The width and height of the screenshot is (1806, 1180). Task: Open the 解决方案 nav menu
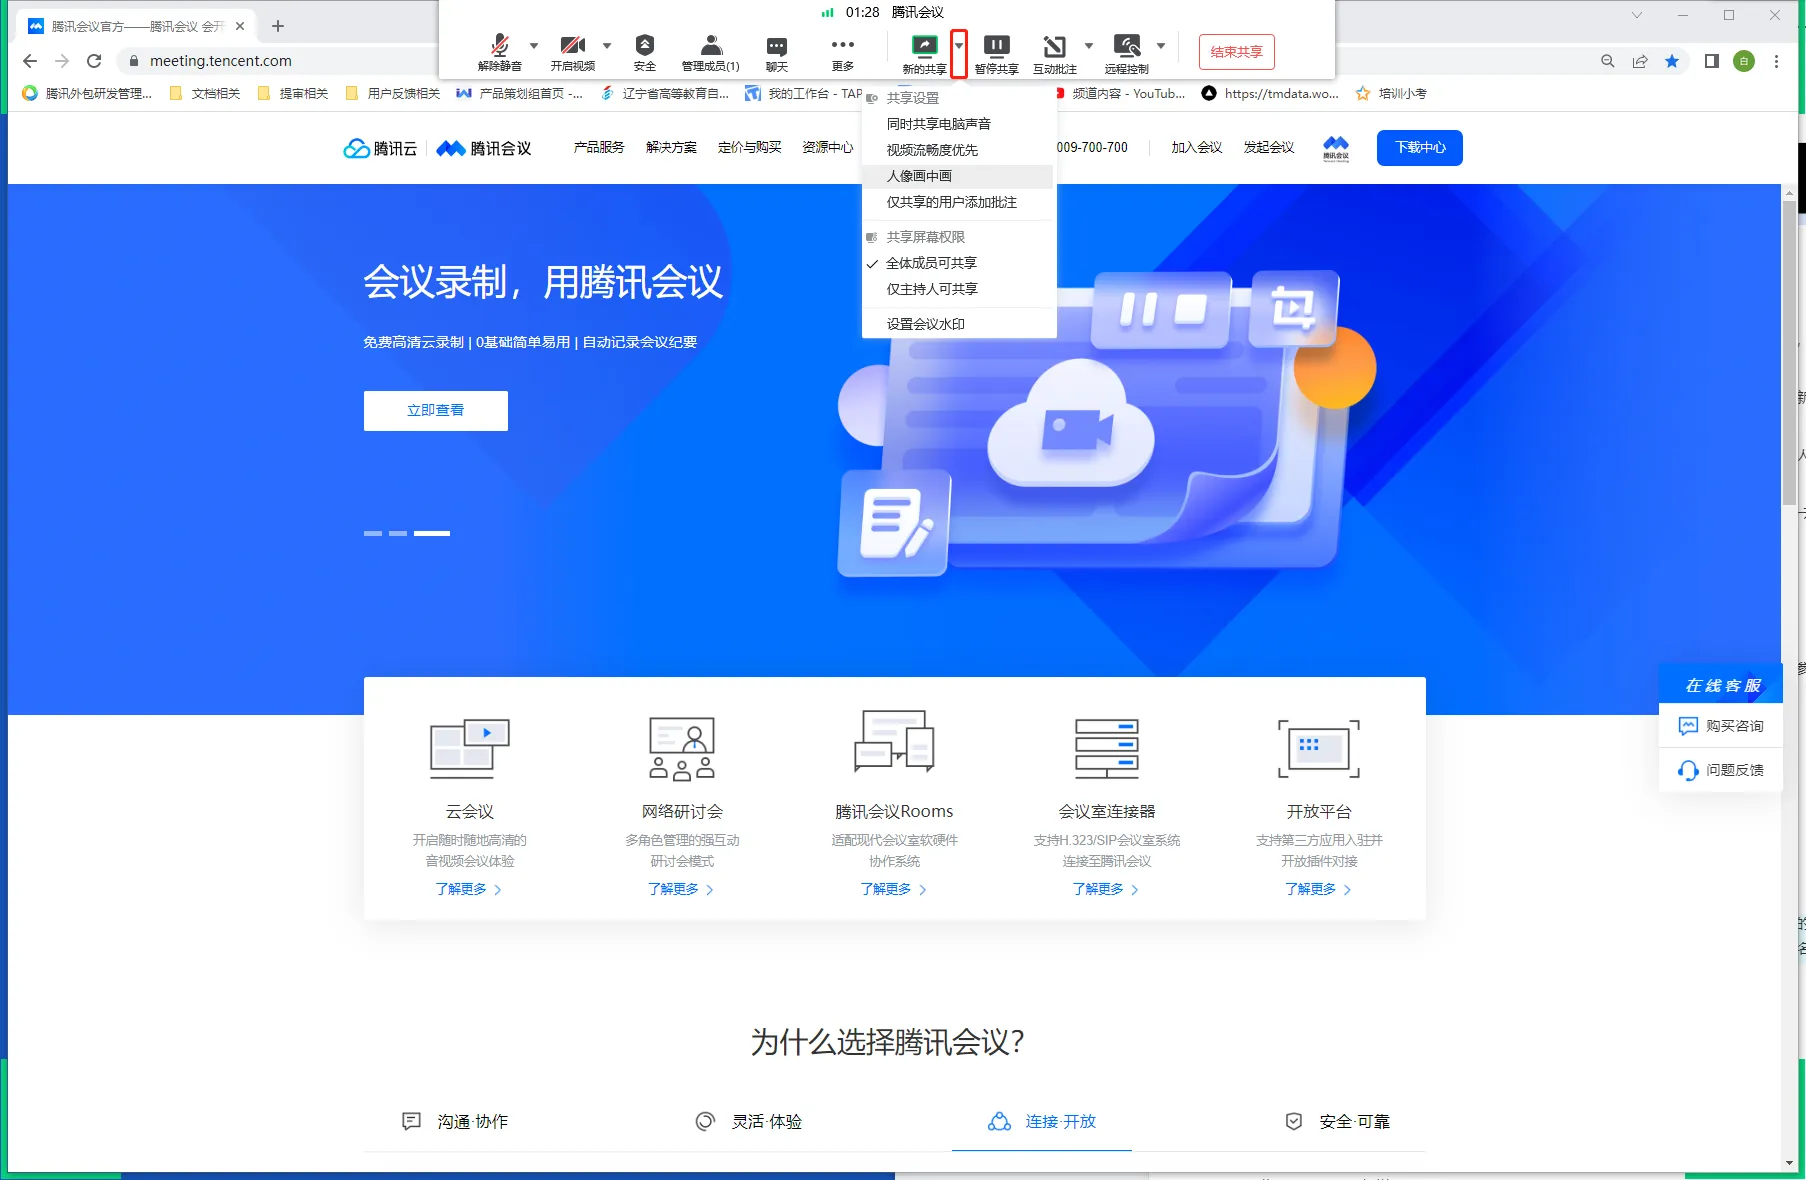[x=671, y=148]
